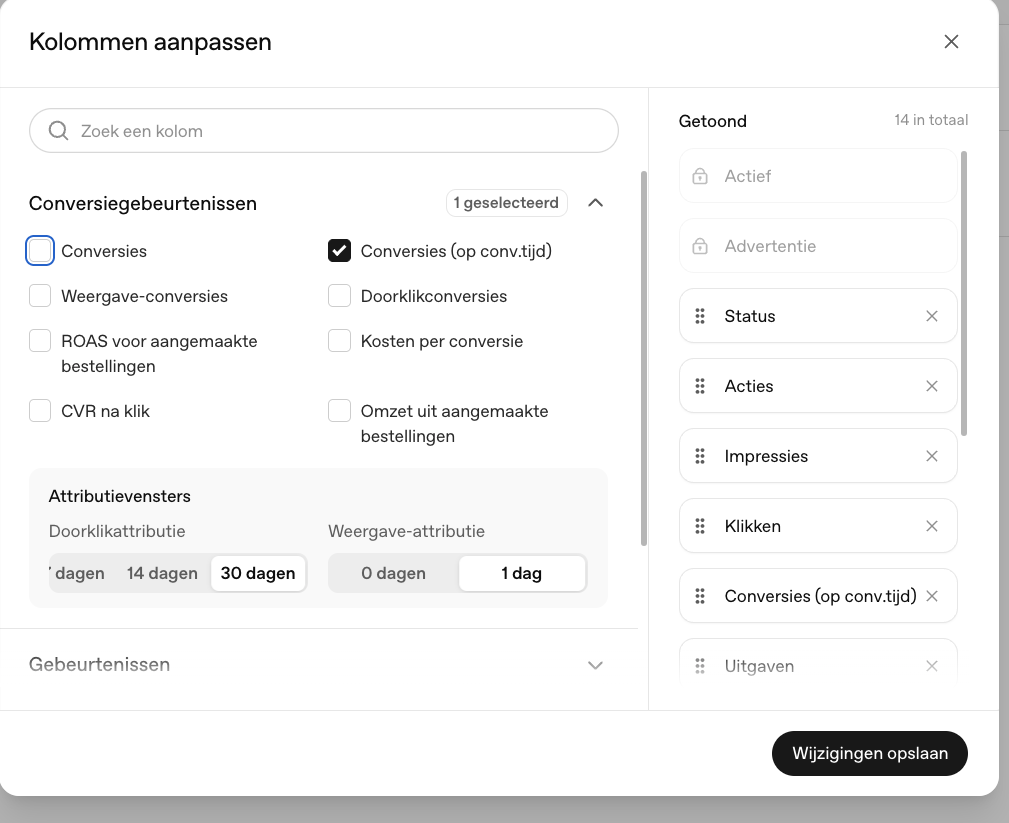
Task: Remove the Status column
Action: tap(932, 316)
